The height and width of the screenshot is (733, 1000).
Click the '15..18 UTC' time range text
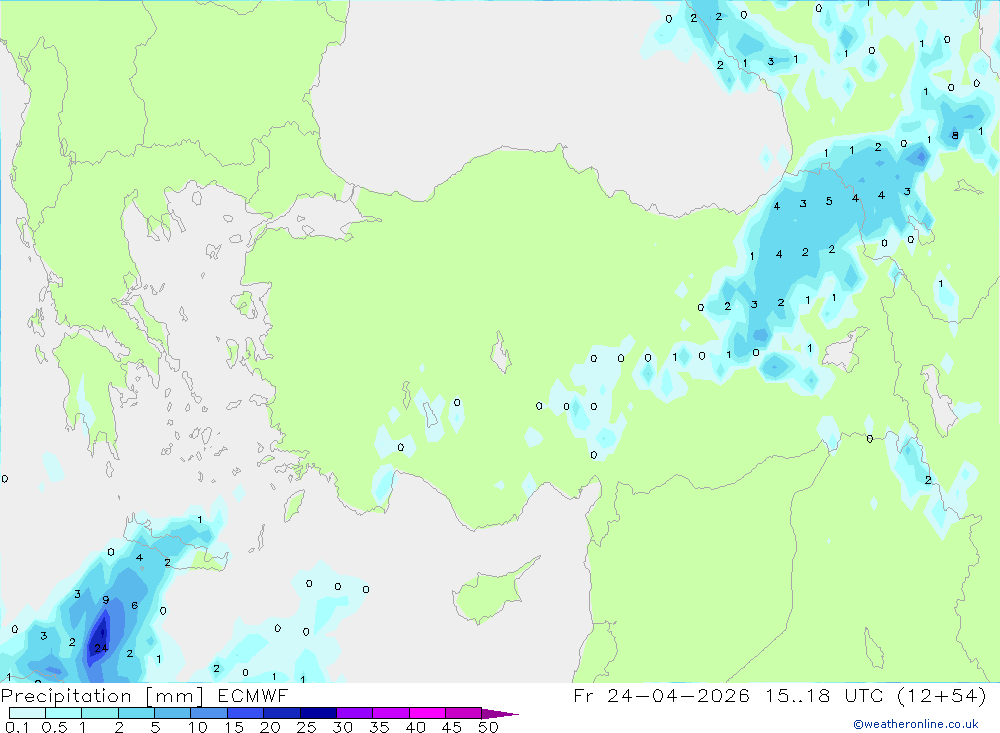826,695
